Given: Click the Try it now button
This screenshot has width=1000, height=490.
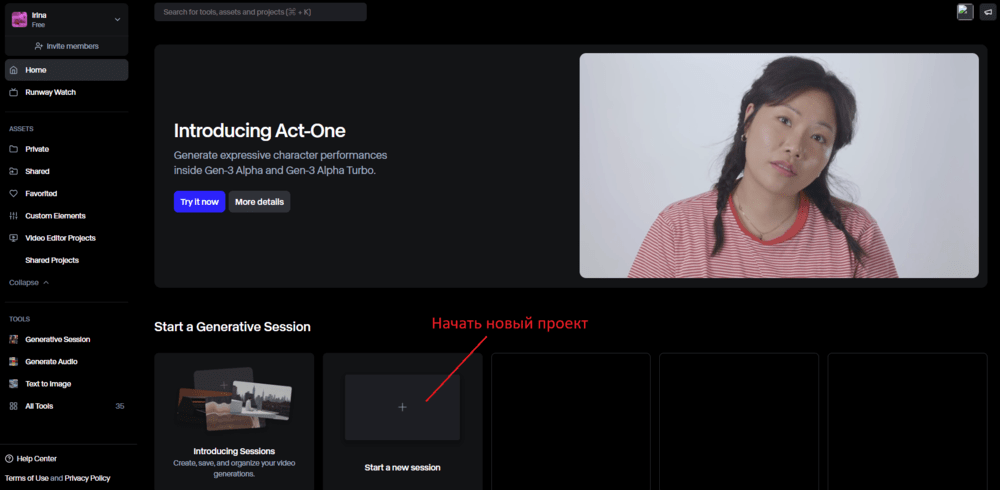Looking at the screenshot, I should (x=199, y=202).
